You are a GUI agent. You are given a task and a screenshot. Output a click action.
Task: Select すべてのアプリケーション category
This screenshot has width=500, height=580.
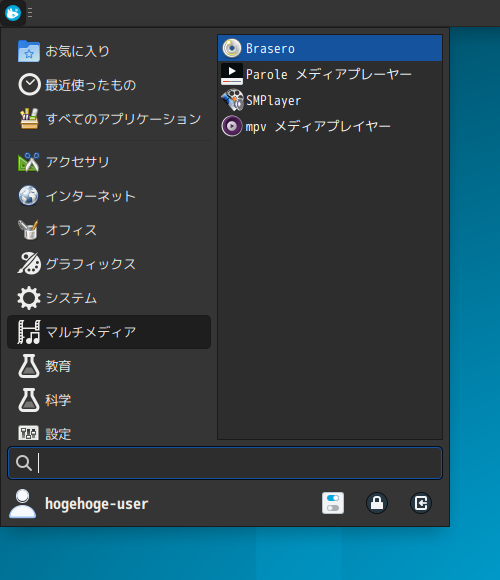[x=109, y=119]
